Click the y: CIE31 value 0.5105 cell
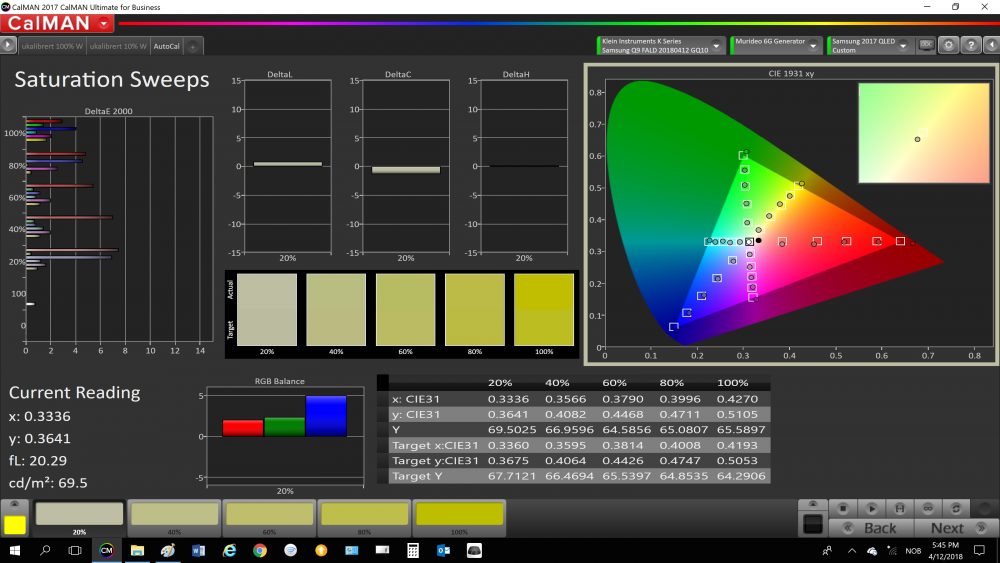Viewport: 1000px width, 563px height. click(x=737, y=414)
